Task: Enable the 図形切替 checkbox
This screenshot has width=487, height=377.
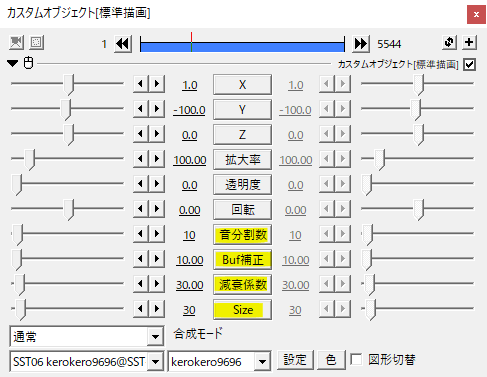Action: coord(356,360)
